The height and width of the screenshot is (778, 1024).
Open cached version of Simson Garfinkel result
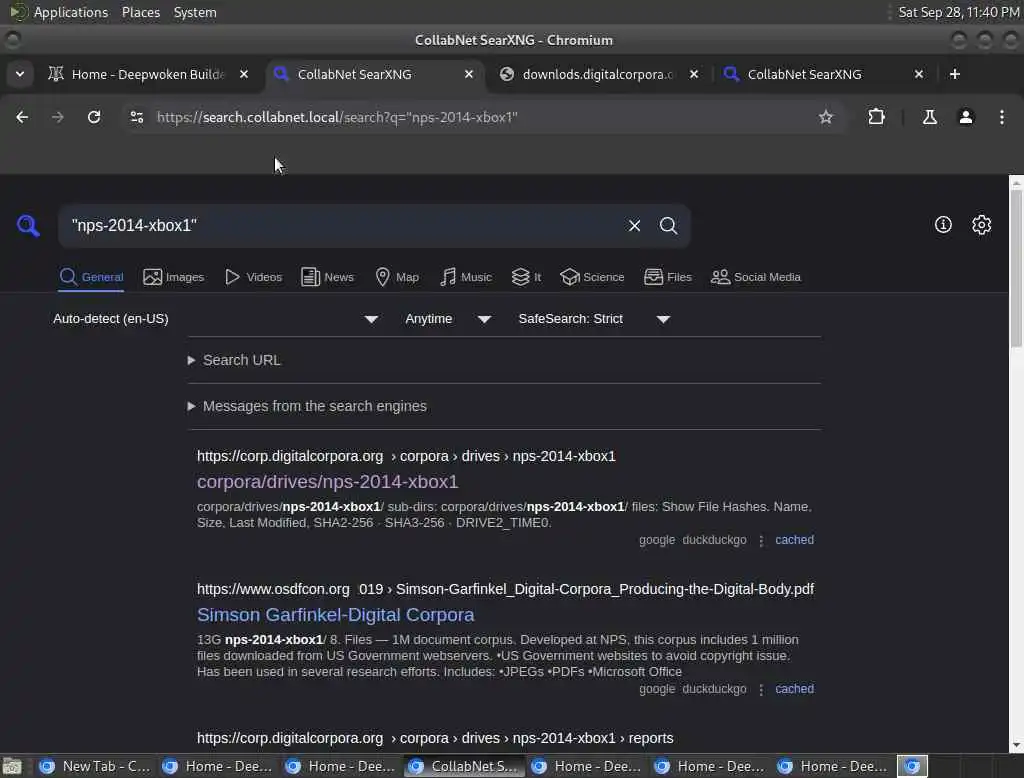(794, 689)
